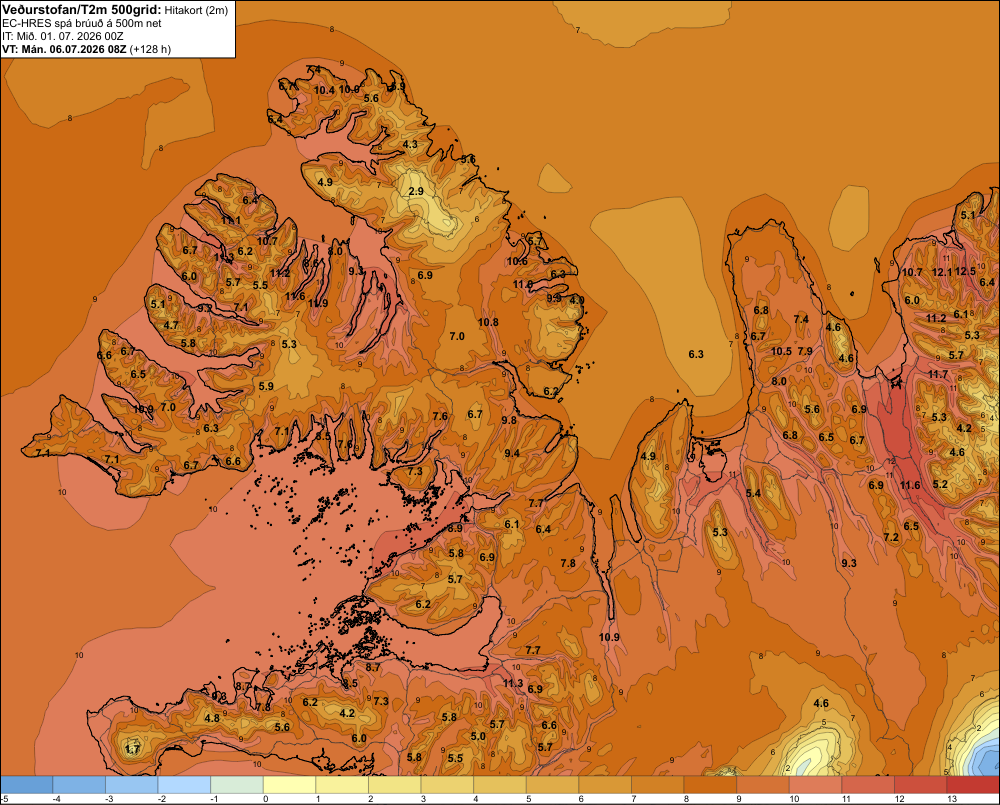Click the 12.5 temperature reading
The height and width of the screenshot is (805, 1000).
click(965, 271)
